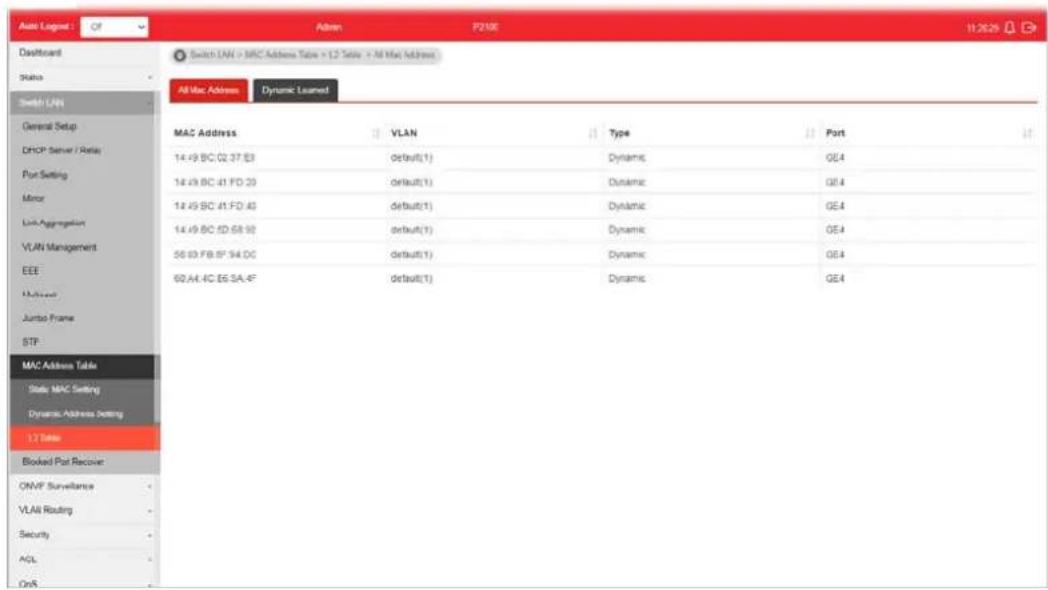Switch to the All Mac Address tab
Viewport: 1048px width, 590px height.
click(x=209, y=90)
